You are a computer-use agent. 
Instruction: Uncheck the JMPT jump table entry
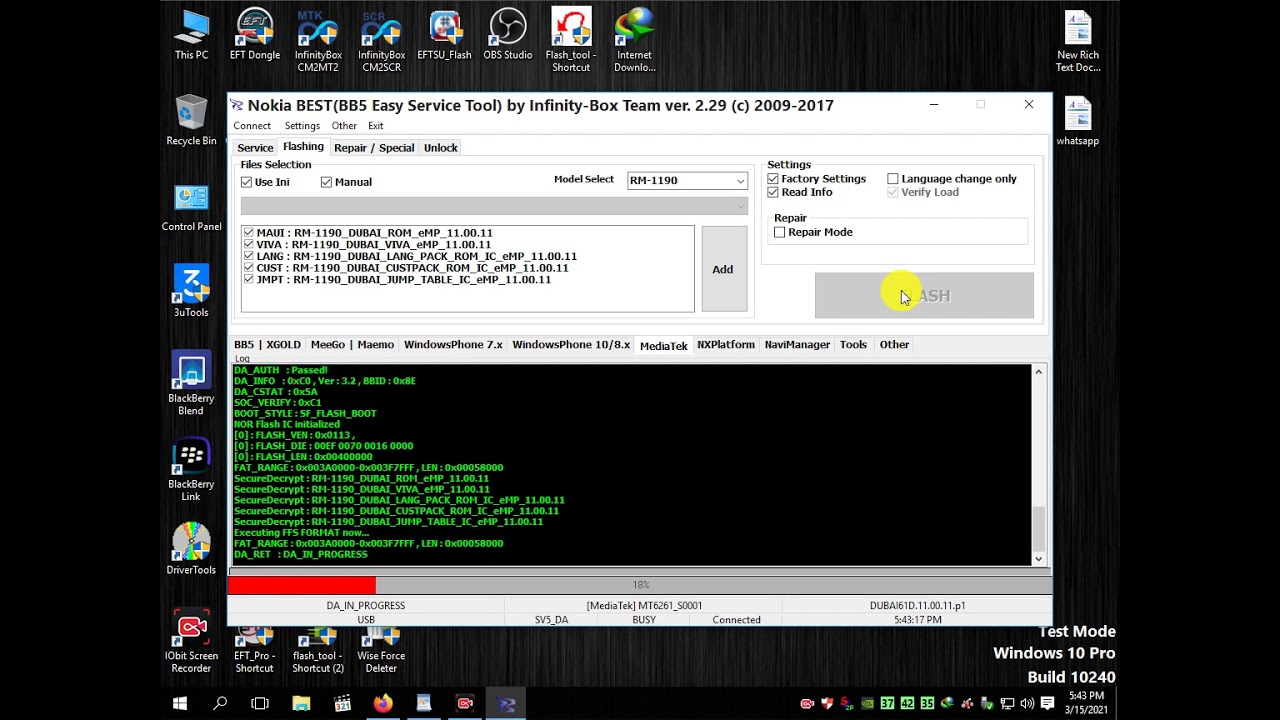(248, 280)
